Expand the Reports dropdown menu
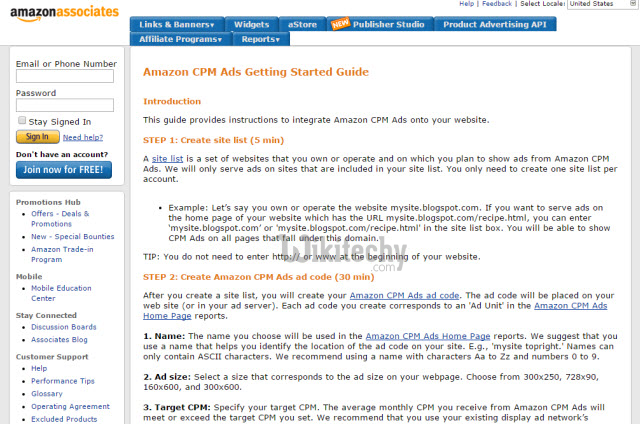The height and width of the screenshot is (424, 640). tap(259, 39)
